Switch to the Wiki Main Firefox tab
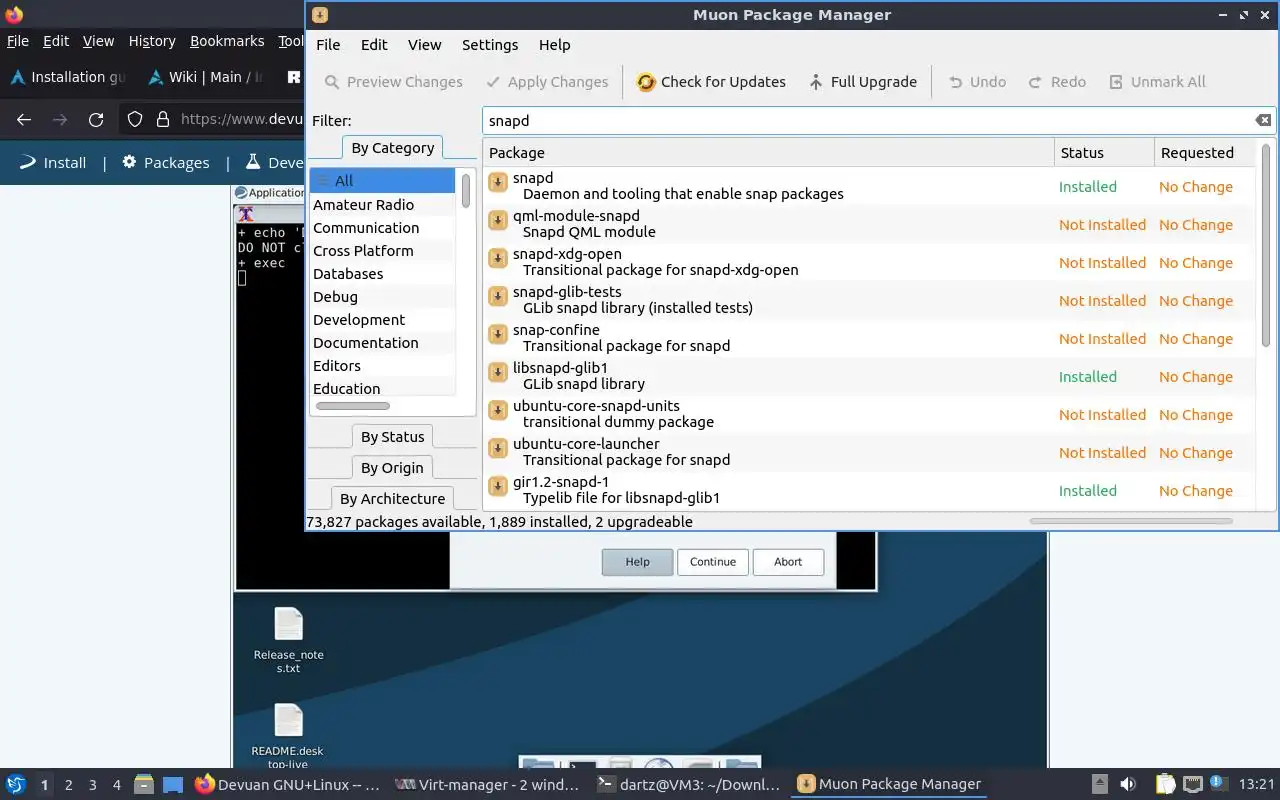The width and height of the screenshot is (1280, 800). 206,77
